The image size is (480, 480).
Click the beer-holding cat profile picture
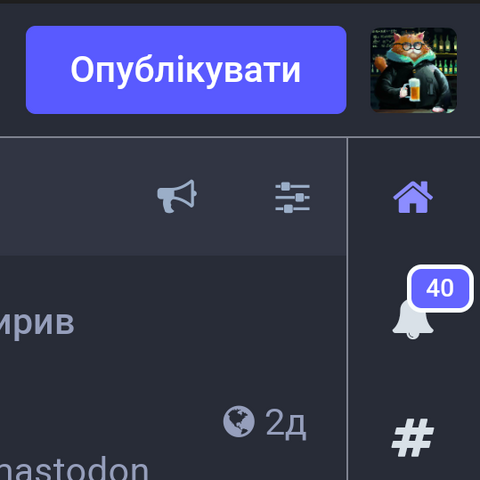click(x=414, y=70)
